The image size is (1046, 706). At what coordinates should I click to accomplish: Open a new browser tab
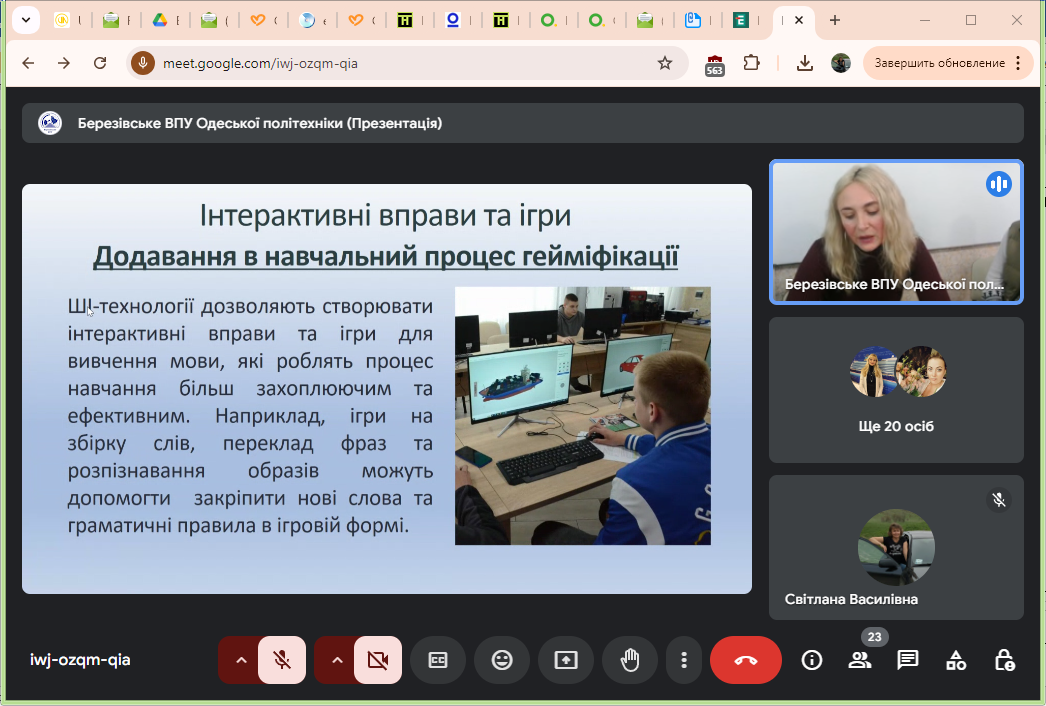[x=835, y=20]
